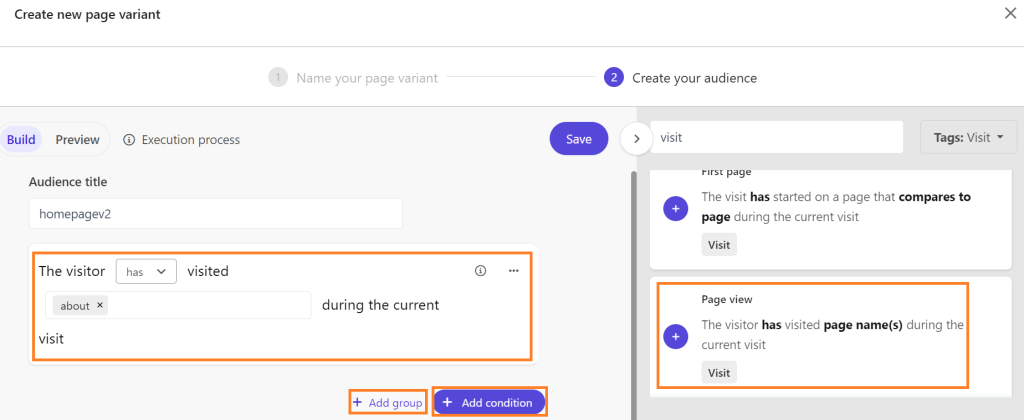
Task: Switch to the Build tab
Action: 21,140
